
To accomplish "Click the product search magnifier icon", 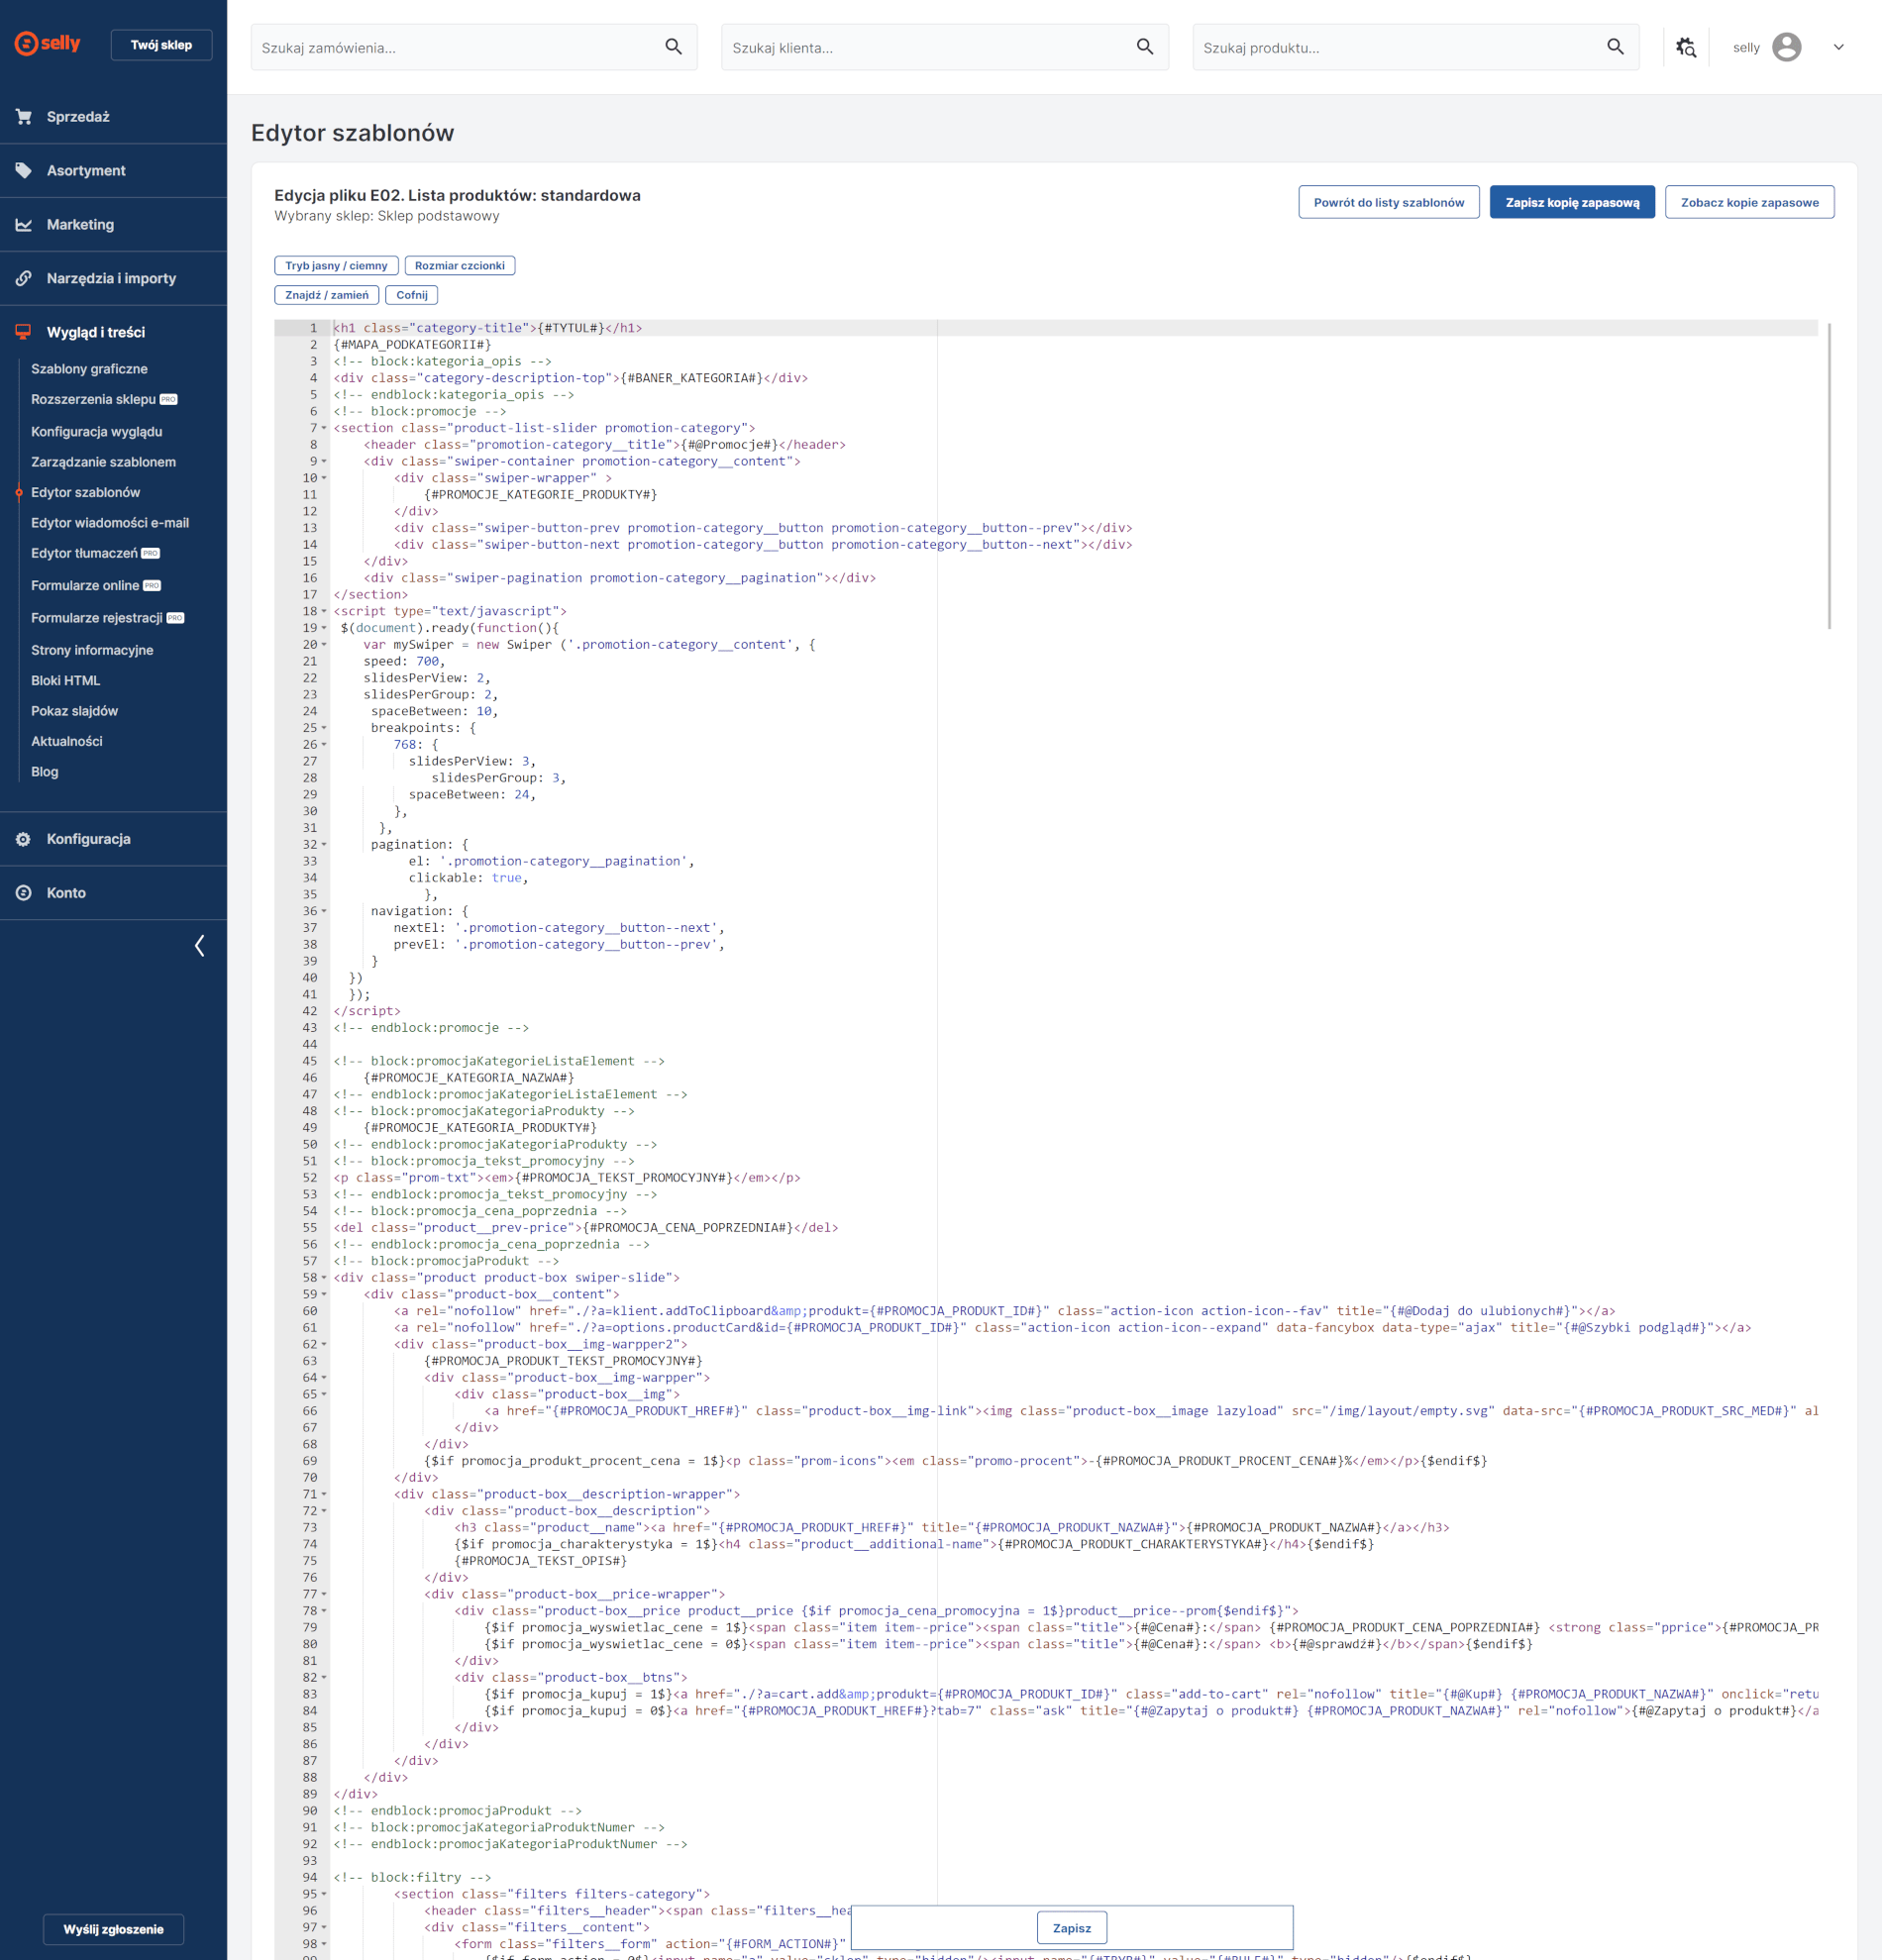I will pos(1615,47).
